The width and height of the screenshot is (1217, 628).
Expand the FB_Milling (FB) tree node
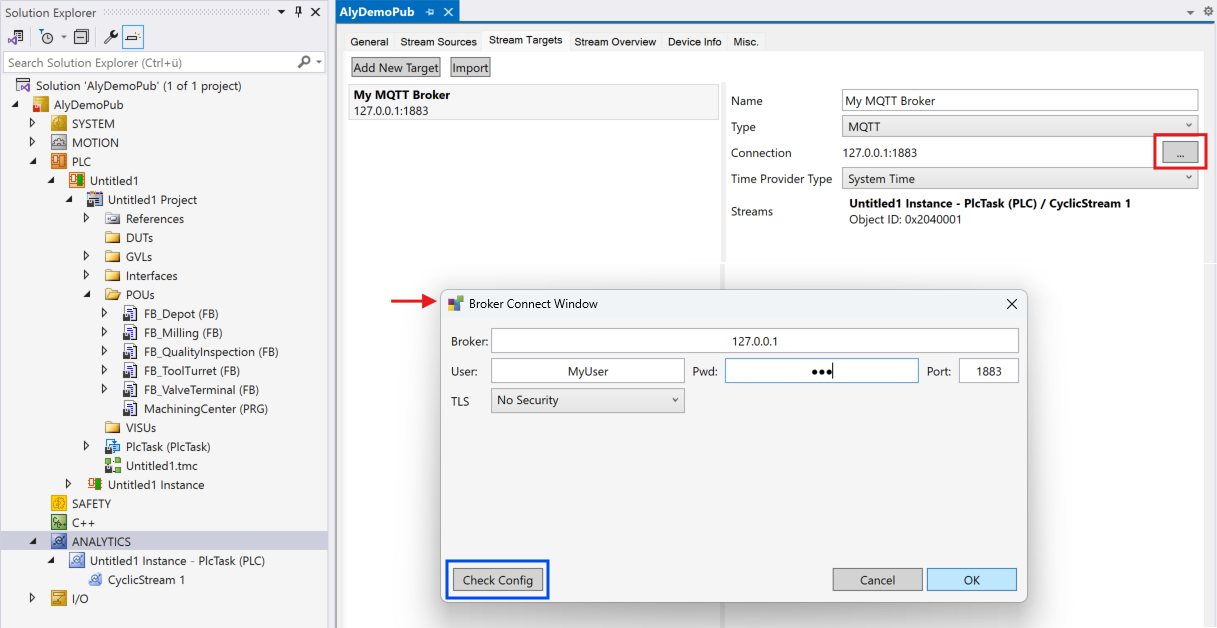click(x=105, y=333)
